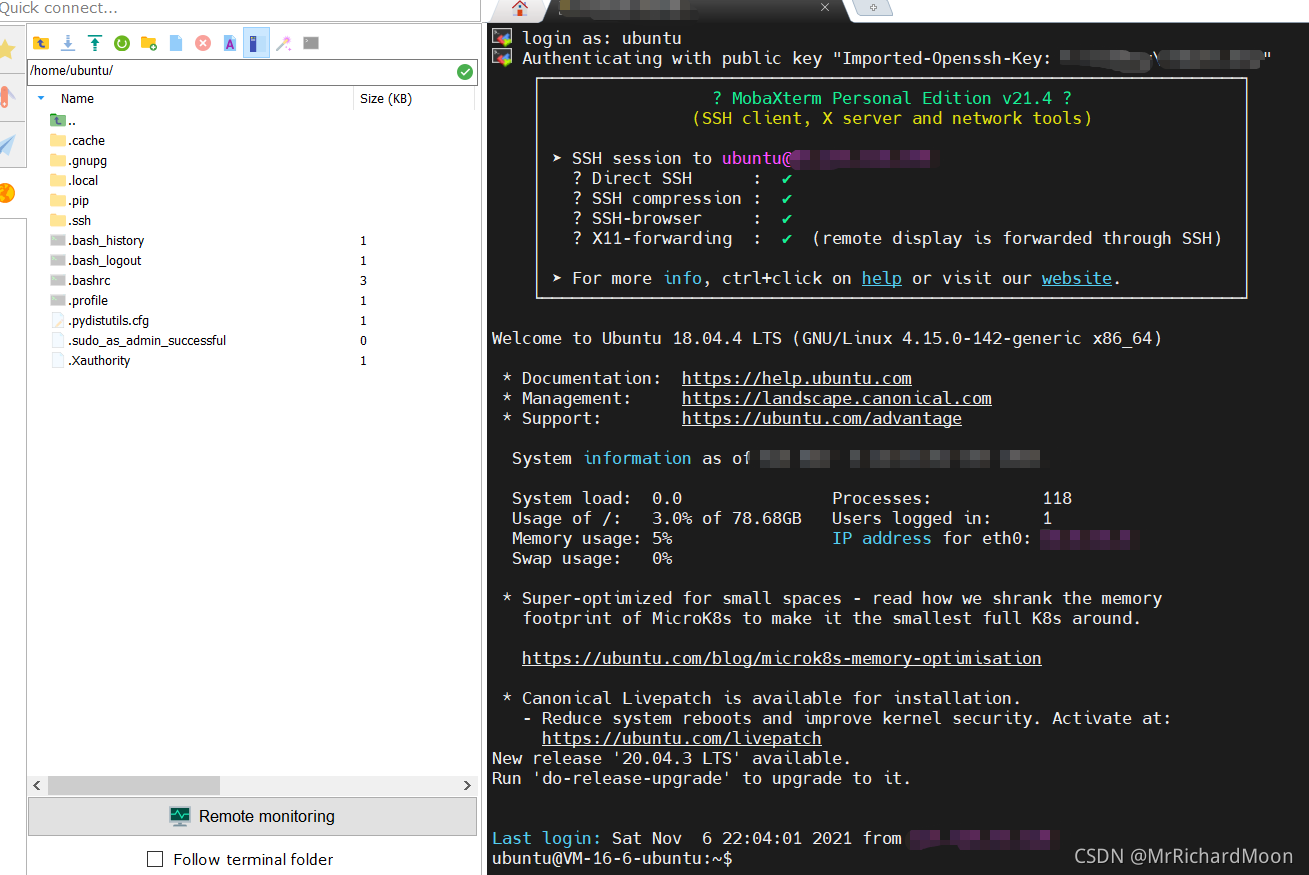Close the active SSH session tab

pos(825,8)
